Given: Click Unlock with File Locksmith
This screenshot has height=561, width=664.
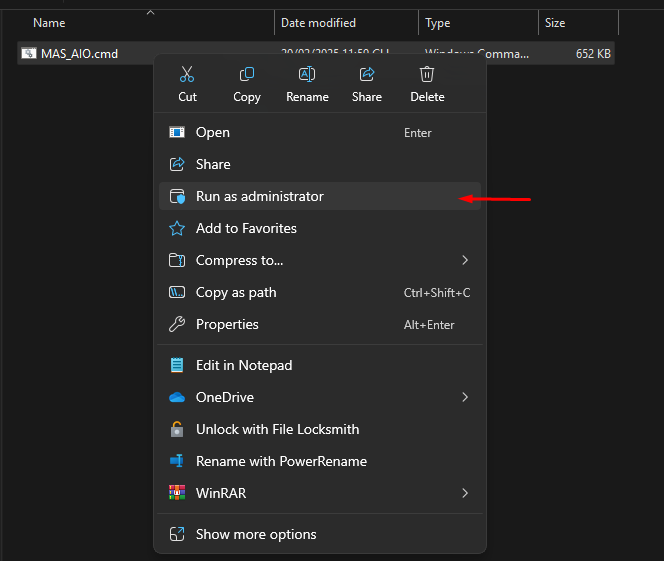Looking at the screenshot, I should [x=277, y=429].
